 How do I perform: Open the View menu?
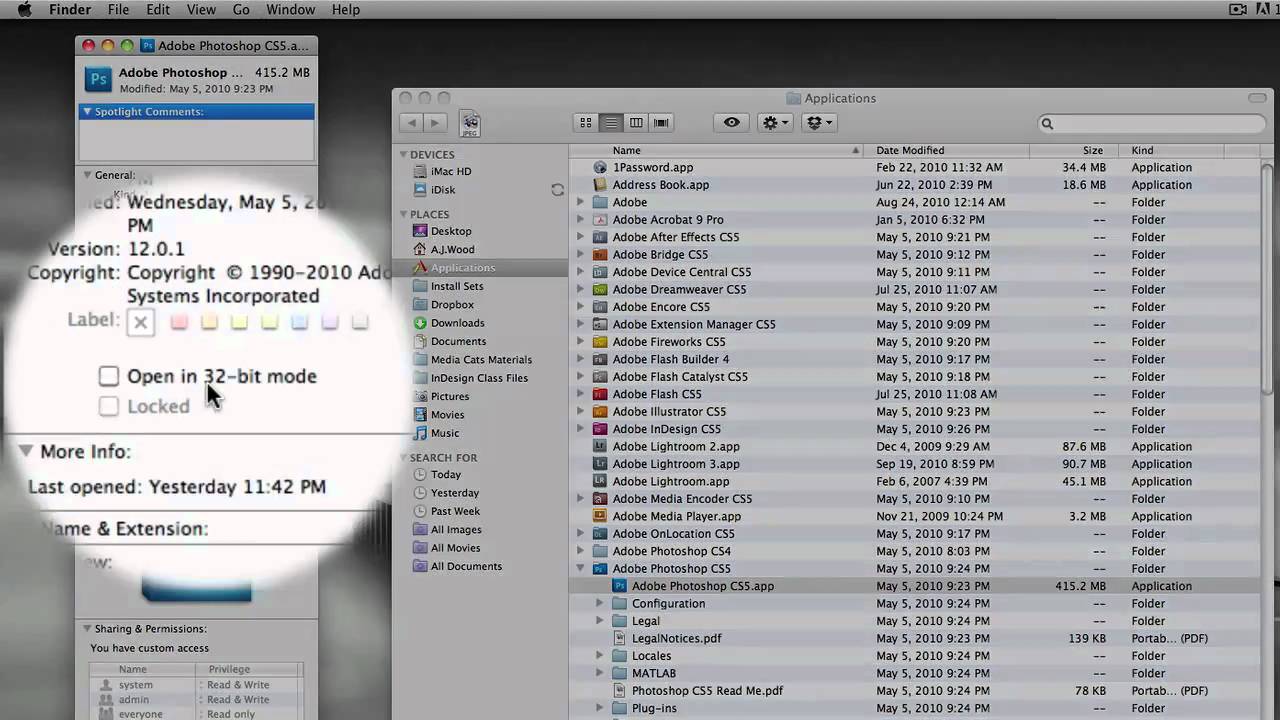coord(201,10)
